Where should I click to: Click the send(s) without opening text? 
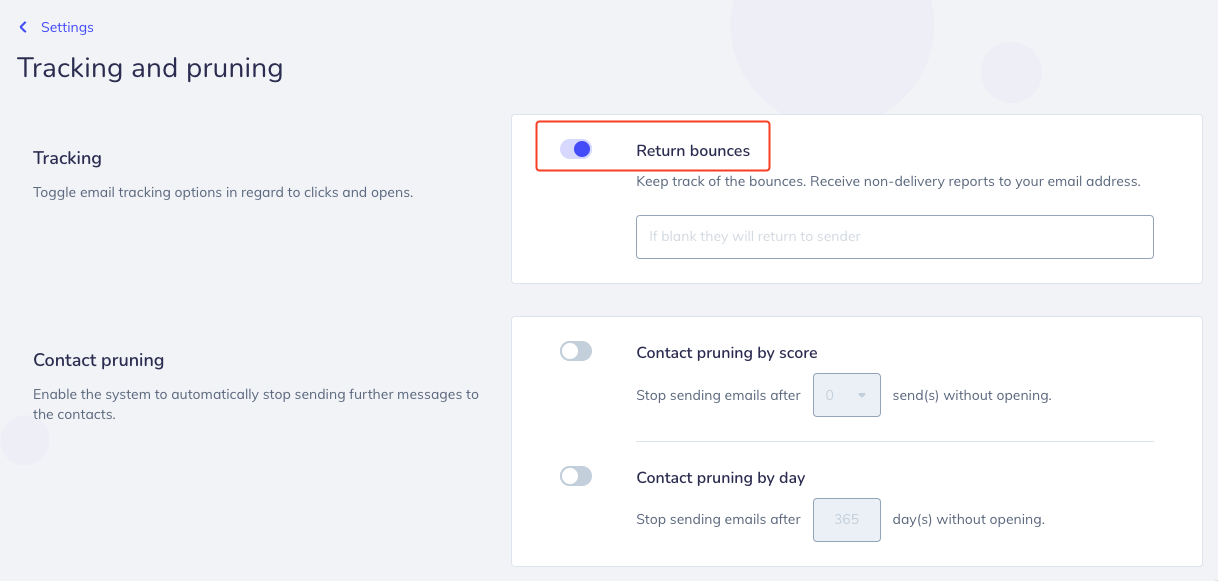[972, 395]
